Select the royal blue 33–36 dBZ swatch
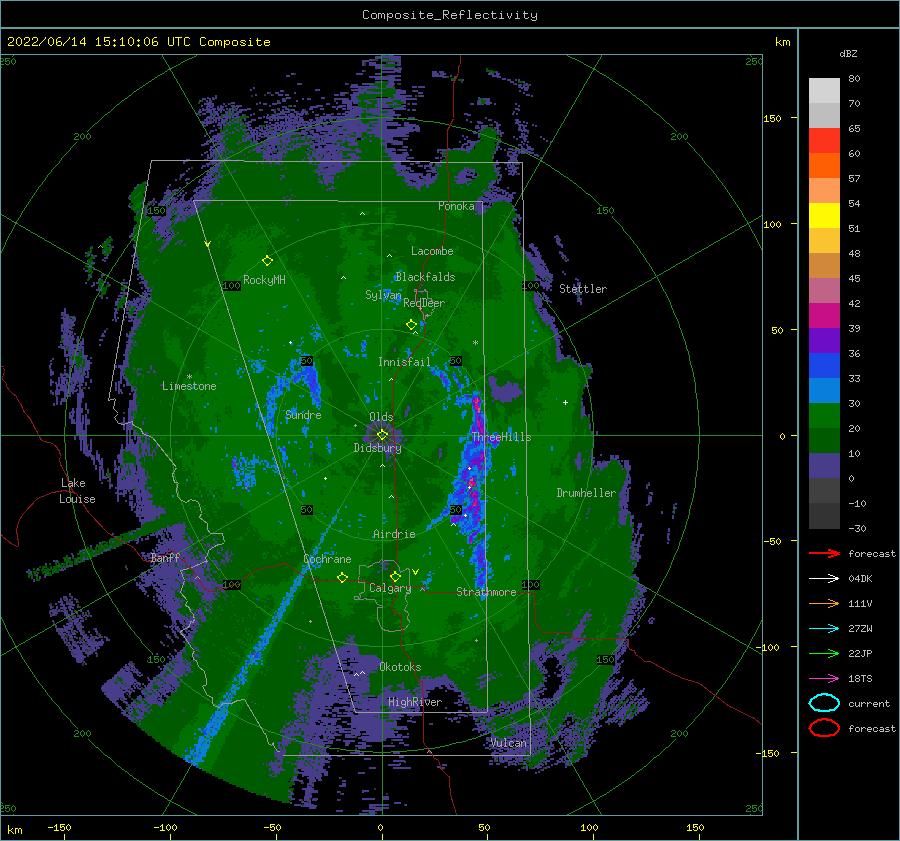The image size is (900, 841). pos(824,366)
